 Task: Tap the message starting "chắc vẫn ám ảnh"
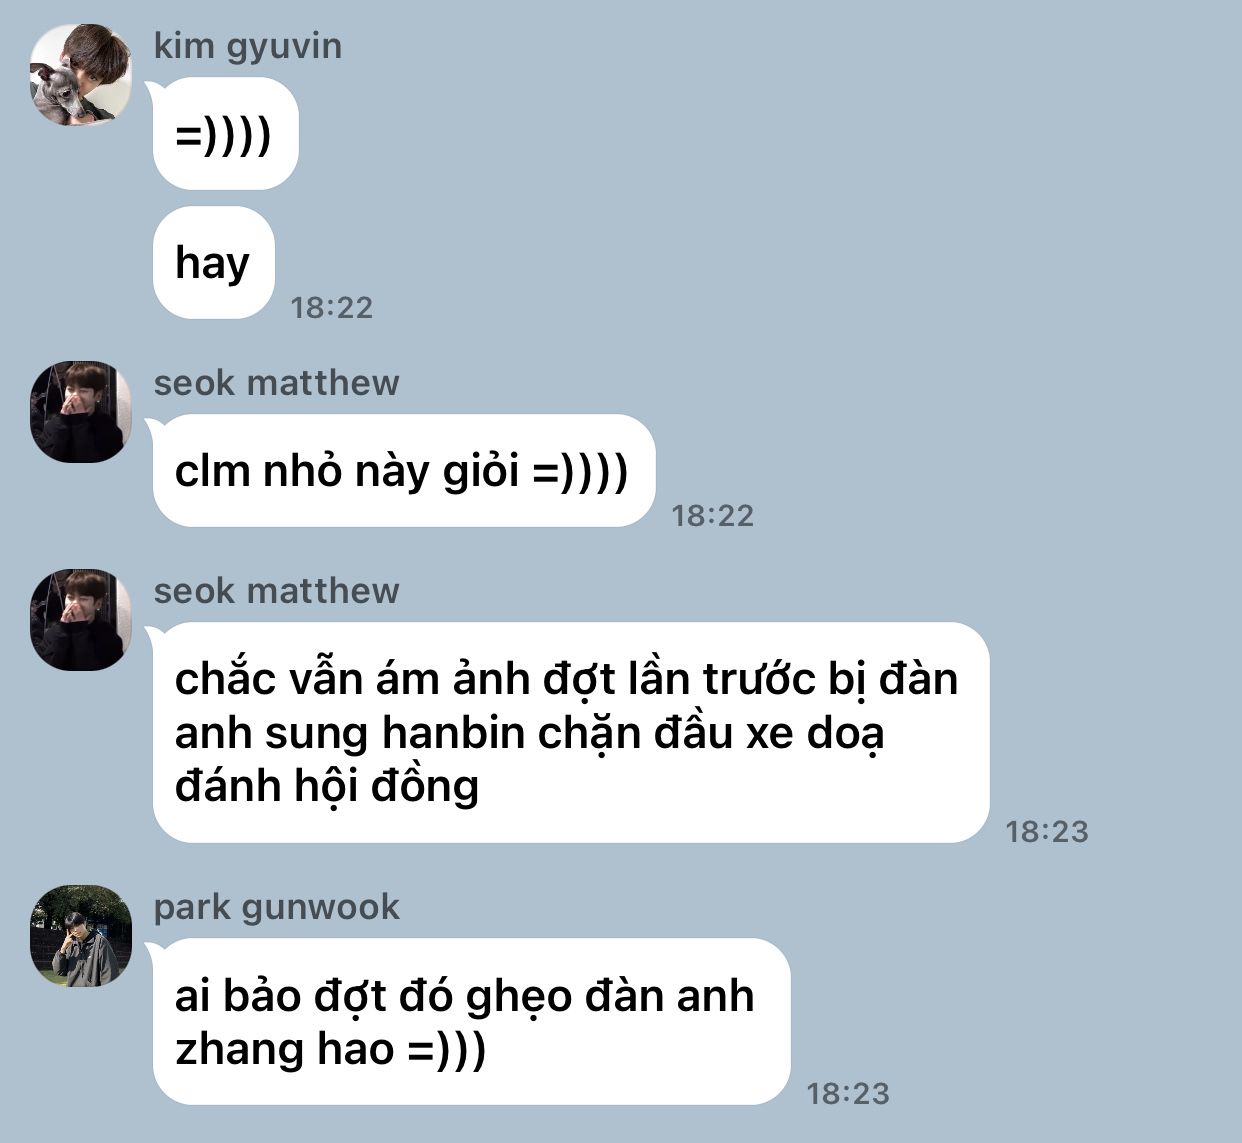[x=571, y=733]
